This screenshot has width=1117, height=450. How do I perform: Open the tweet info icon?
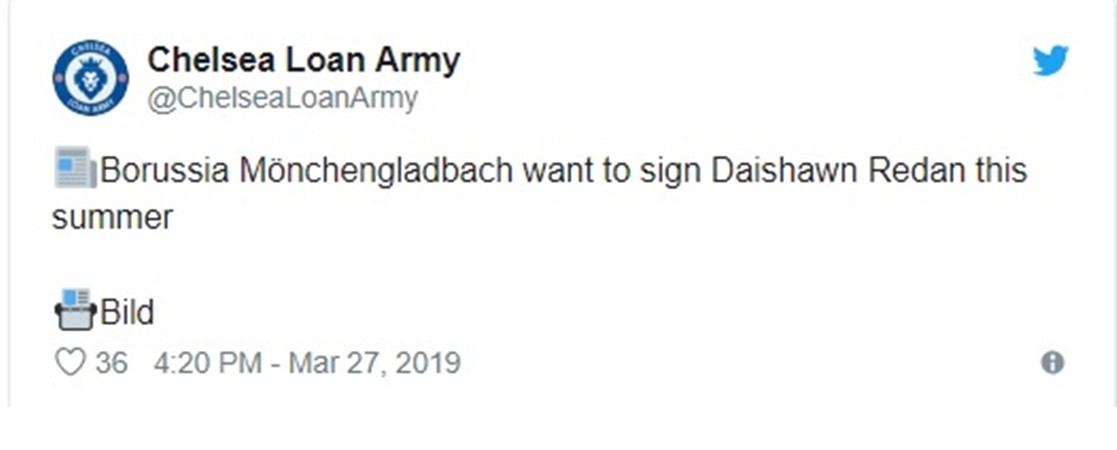1052,362
